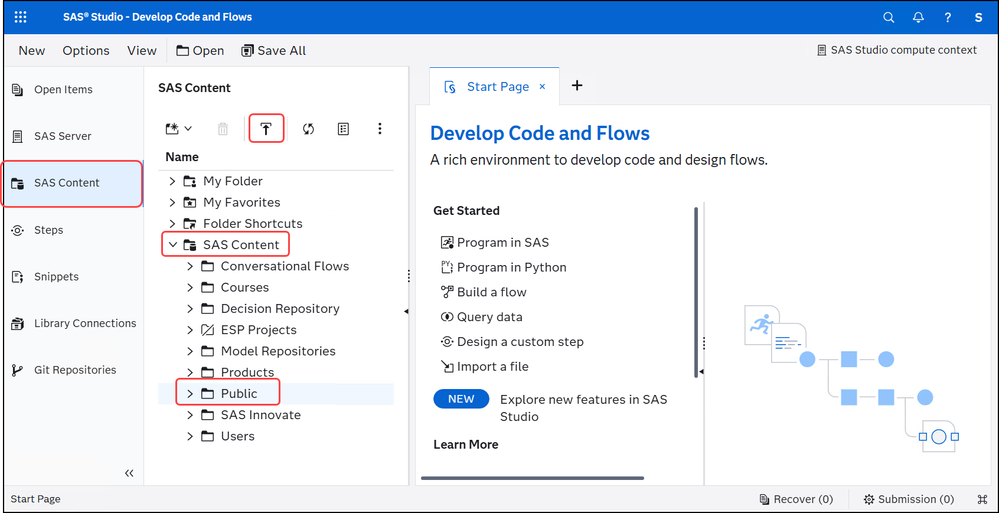Click the properties icon in the toolbar
Screen dimensions: 999x513
click(343, 129)
